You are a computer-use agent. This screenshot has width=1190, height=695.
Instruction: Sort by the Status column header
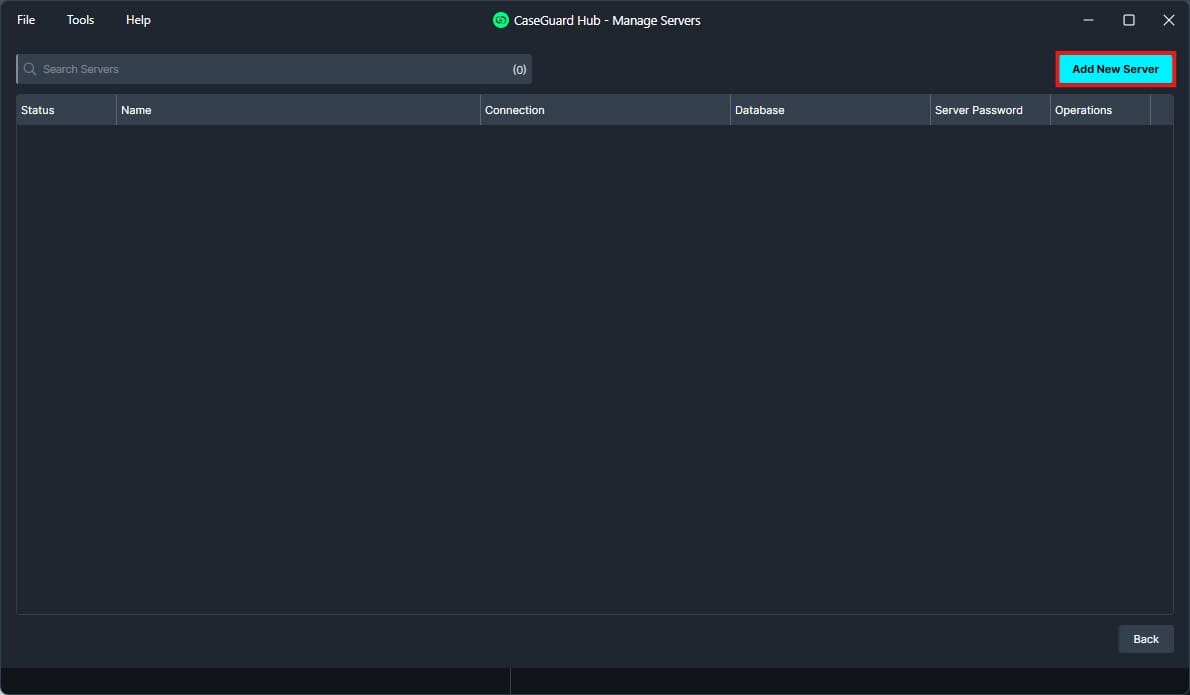(66, 110)
